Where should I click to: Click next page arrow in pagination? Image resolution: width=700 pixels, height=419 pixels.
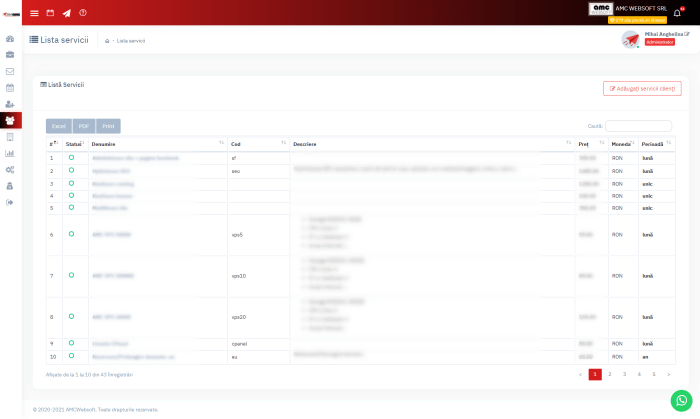pyautogui.click(x=669, y=374)
